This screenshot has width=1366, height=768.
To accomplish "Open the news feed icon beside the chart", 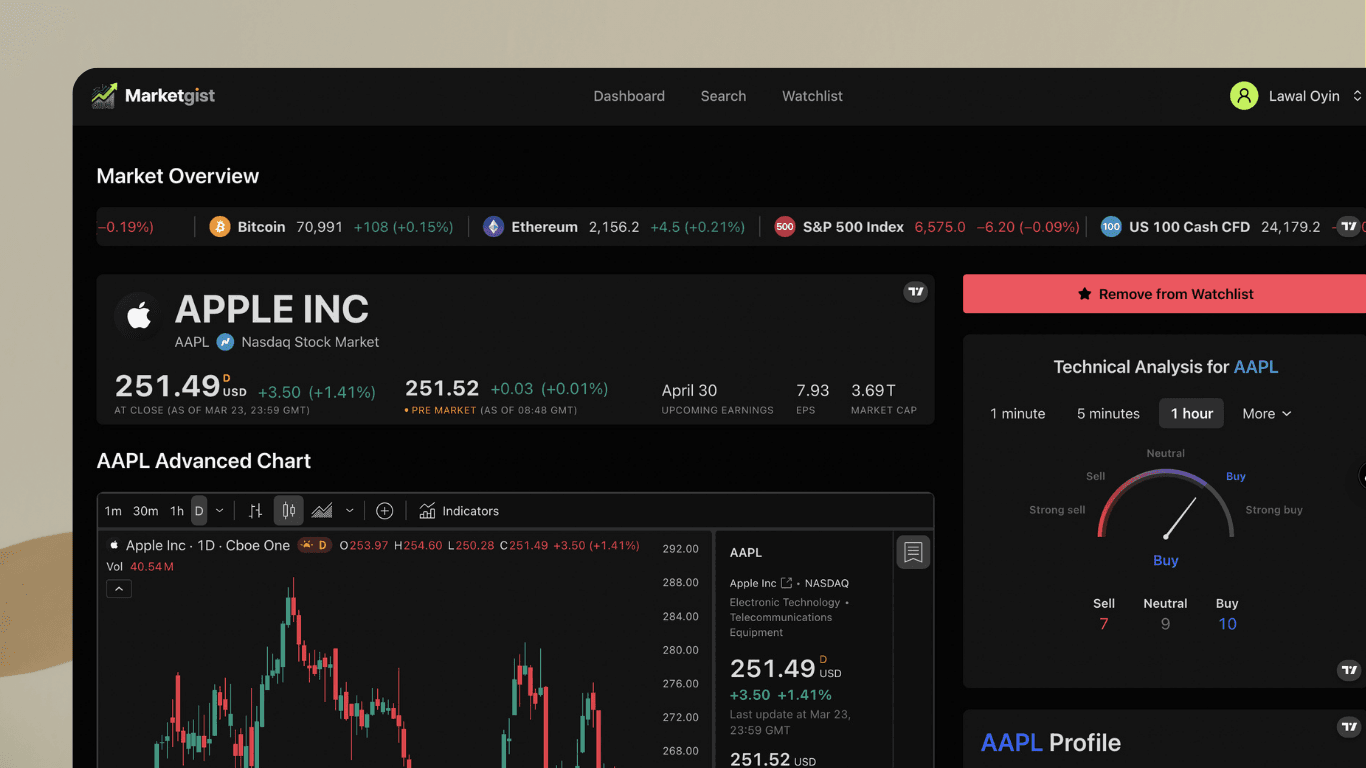I will 912,551.
